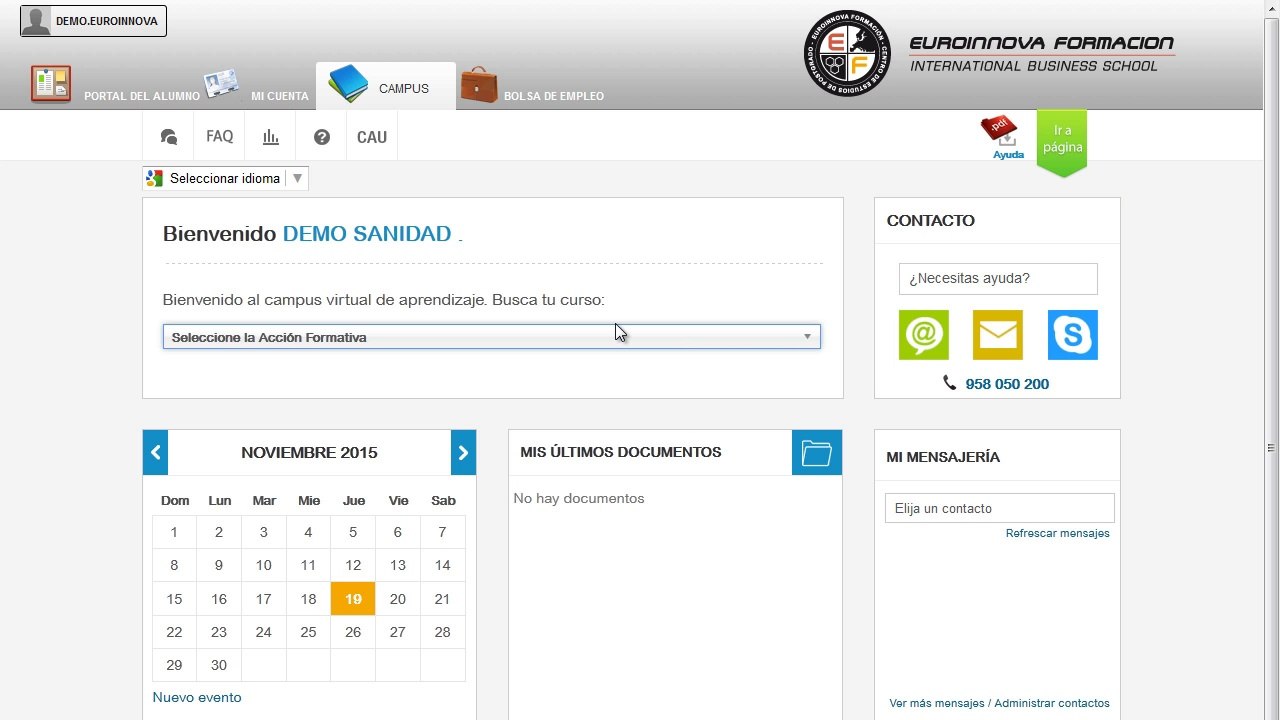1280x720 pixels.
Task: Select day 1 in the calendar
Action: (x=174, y=532)
